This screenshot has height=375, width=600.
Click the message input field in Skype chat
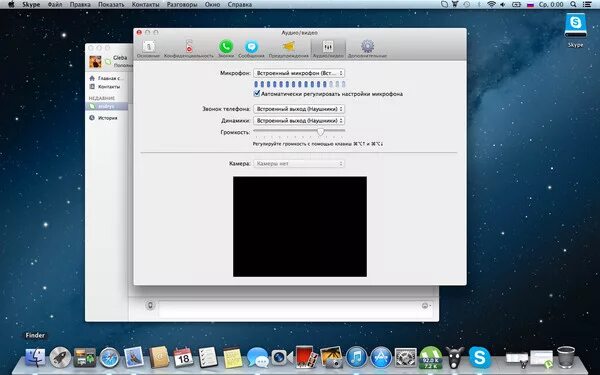(289, 308)
